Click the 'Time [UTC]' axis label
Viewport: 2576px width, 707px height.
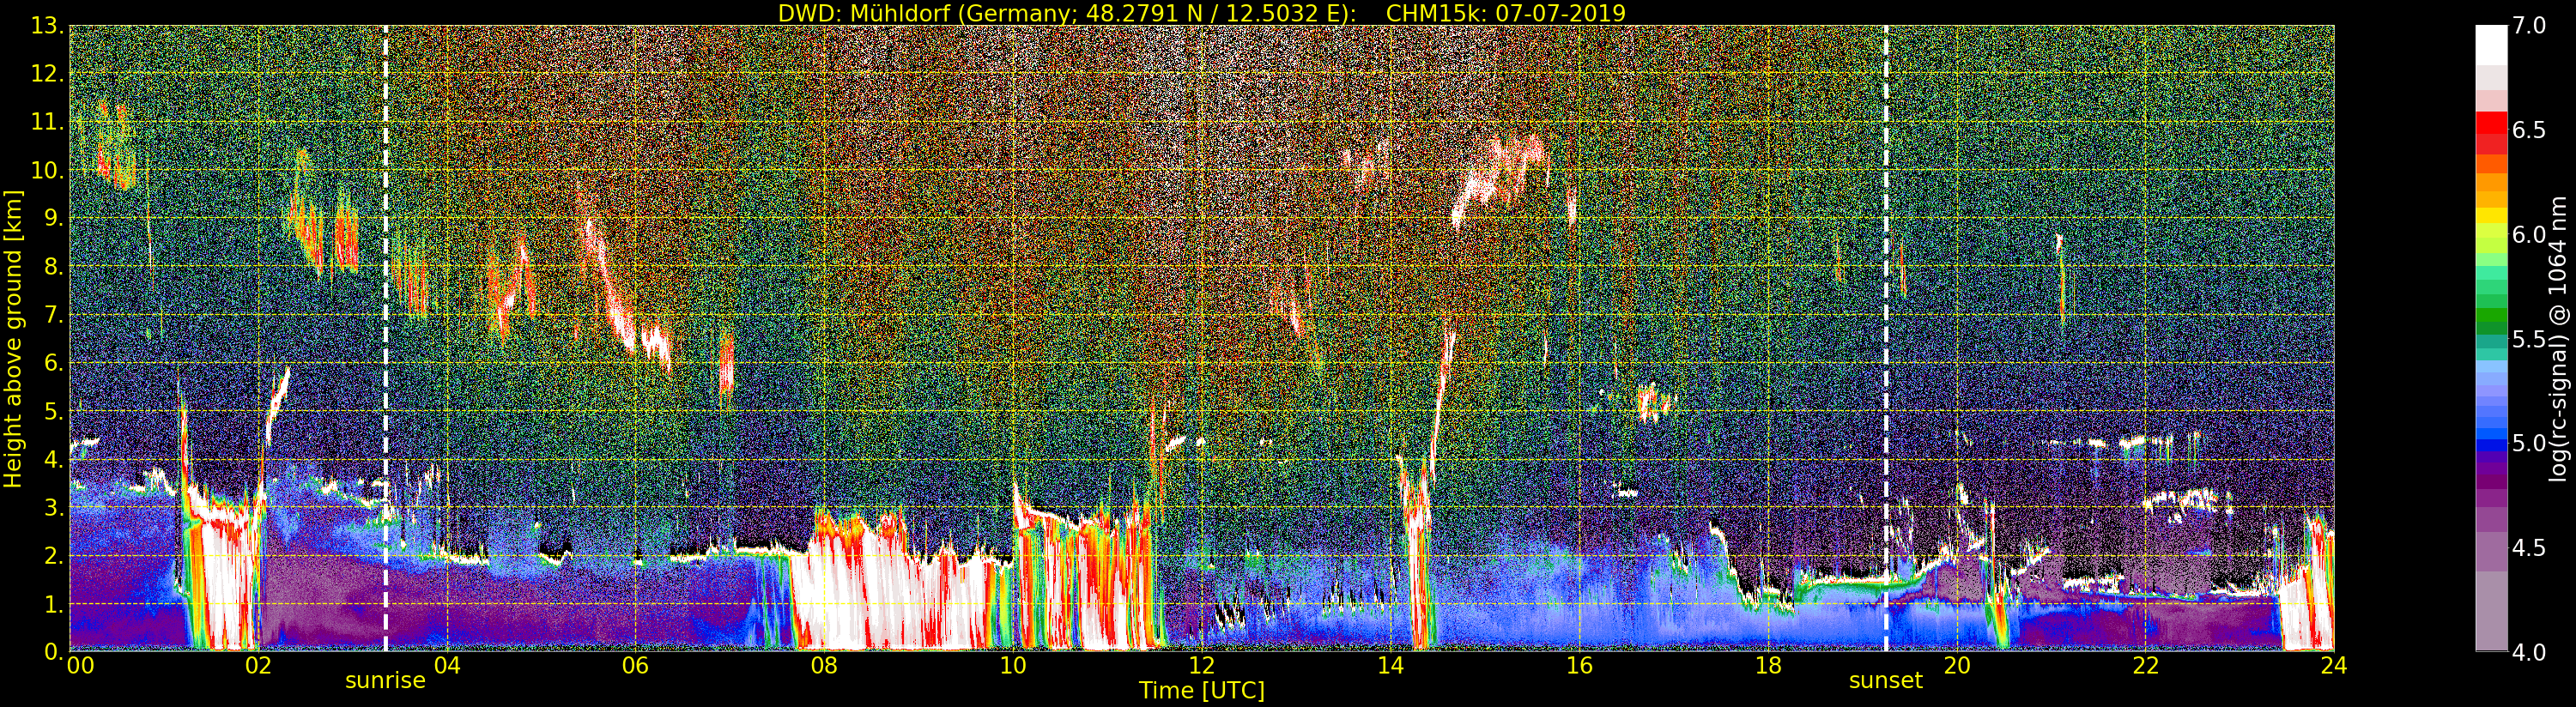click(1202, 690)
